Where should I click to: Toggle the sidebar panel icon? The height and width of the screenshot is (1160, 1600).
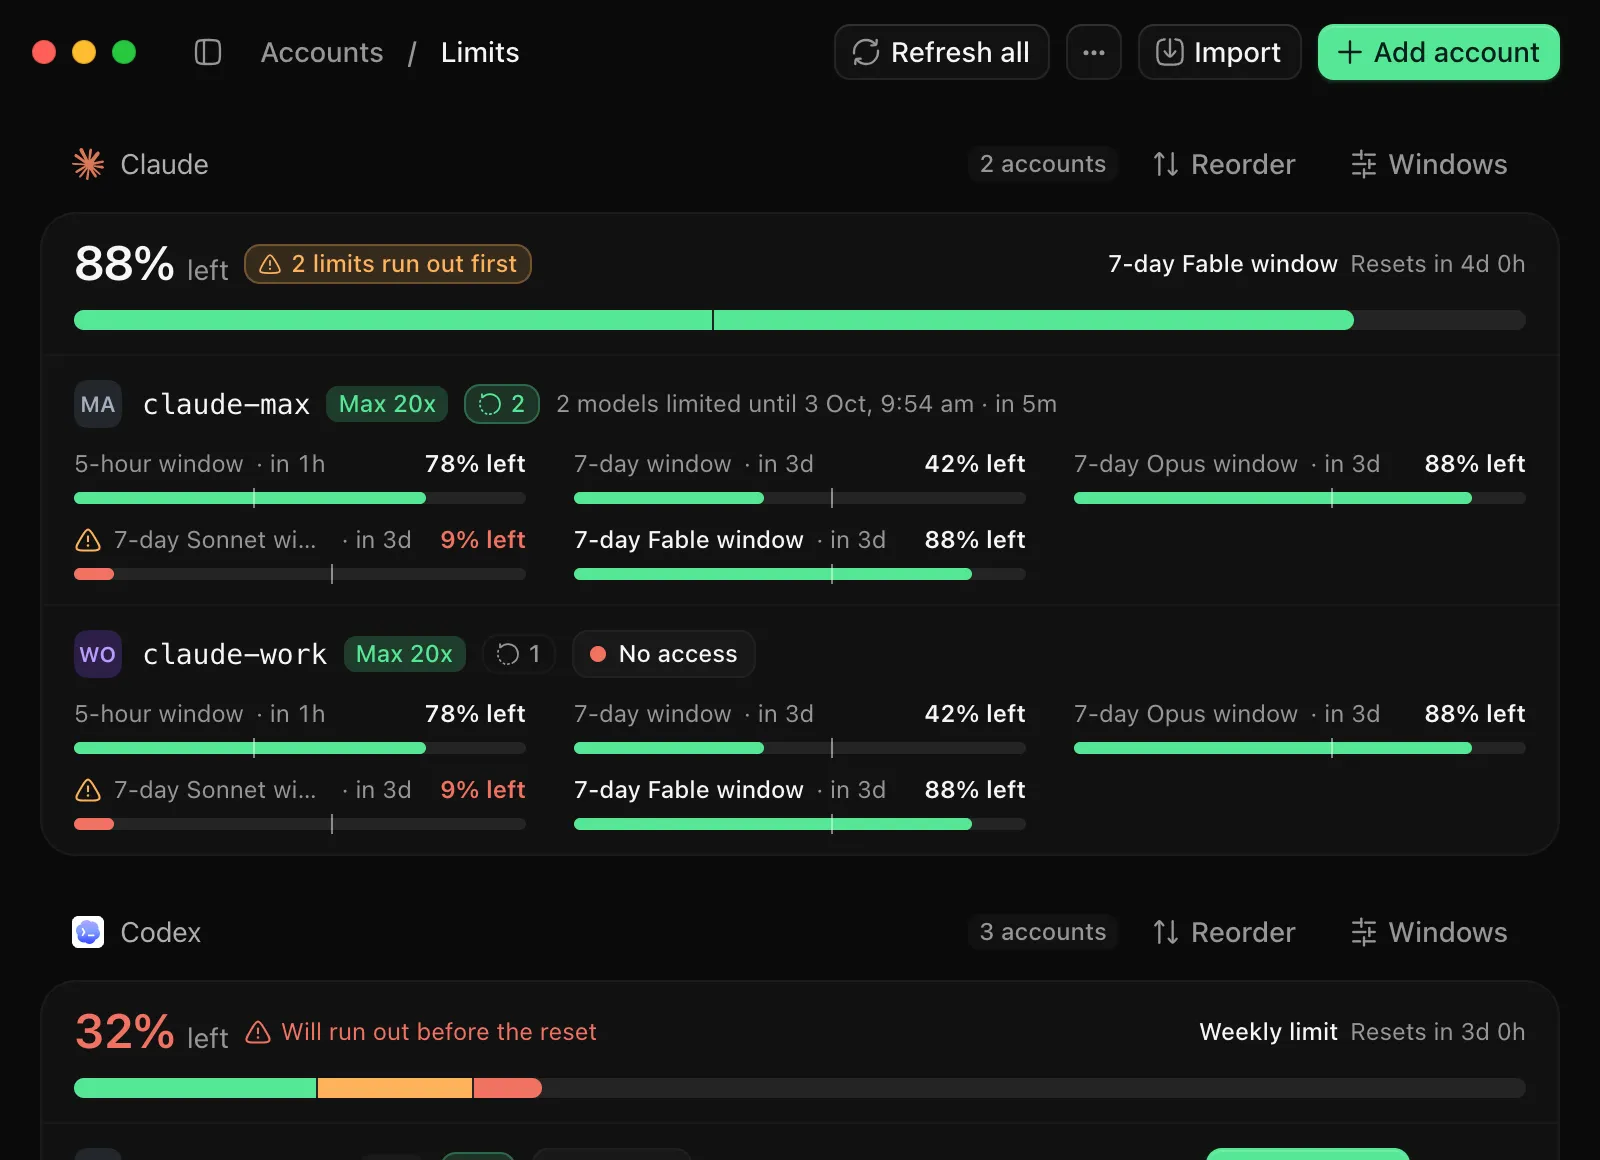(207, 52)
